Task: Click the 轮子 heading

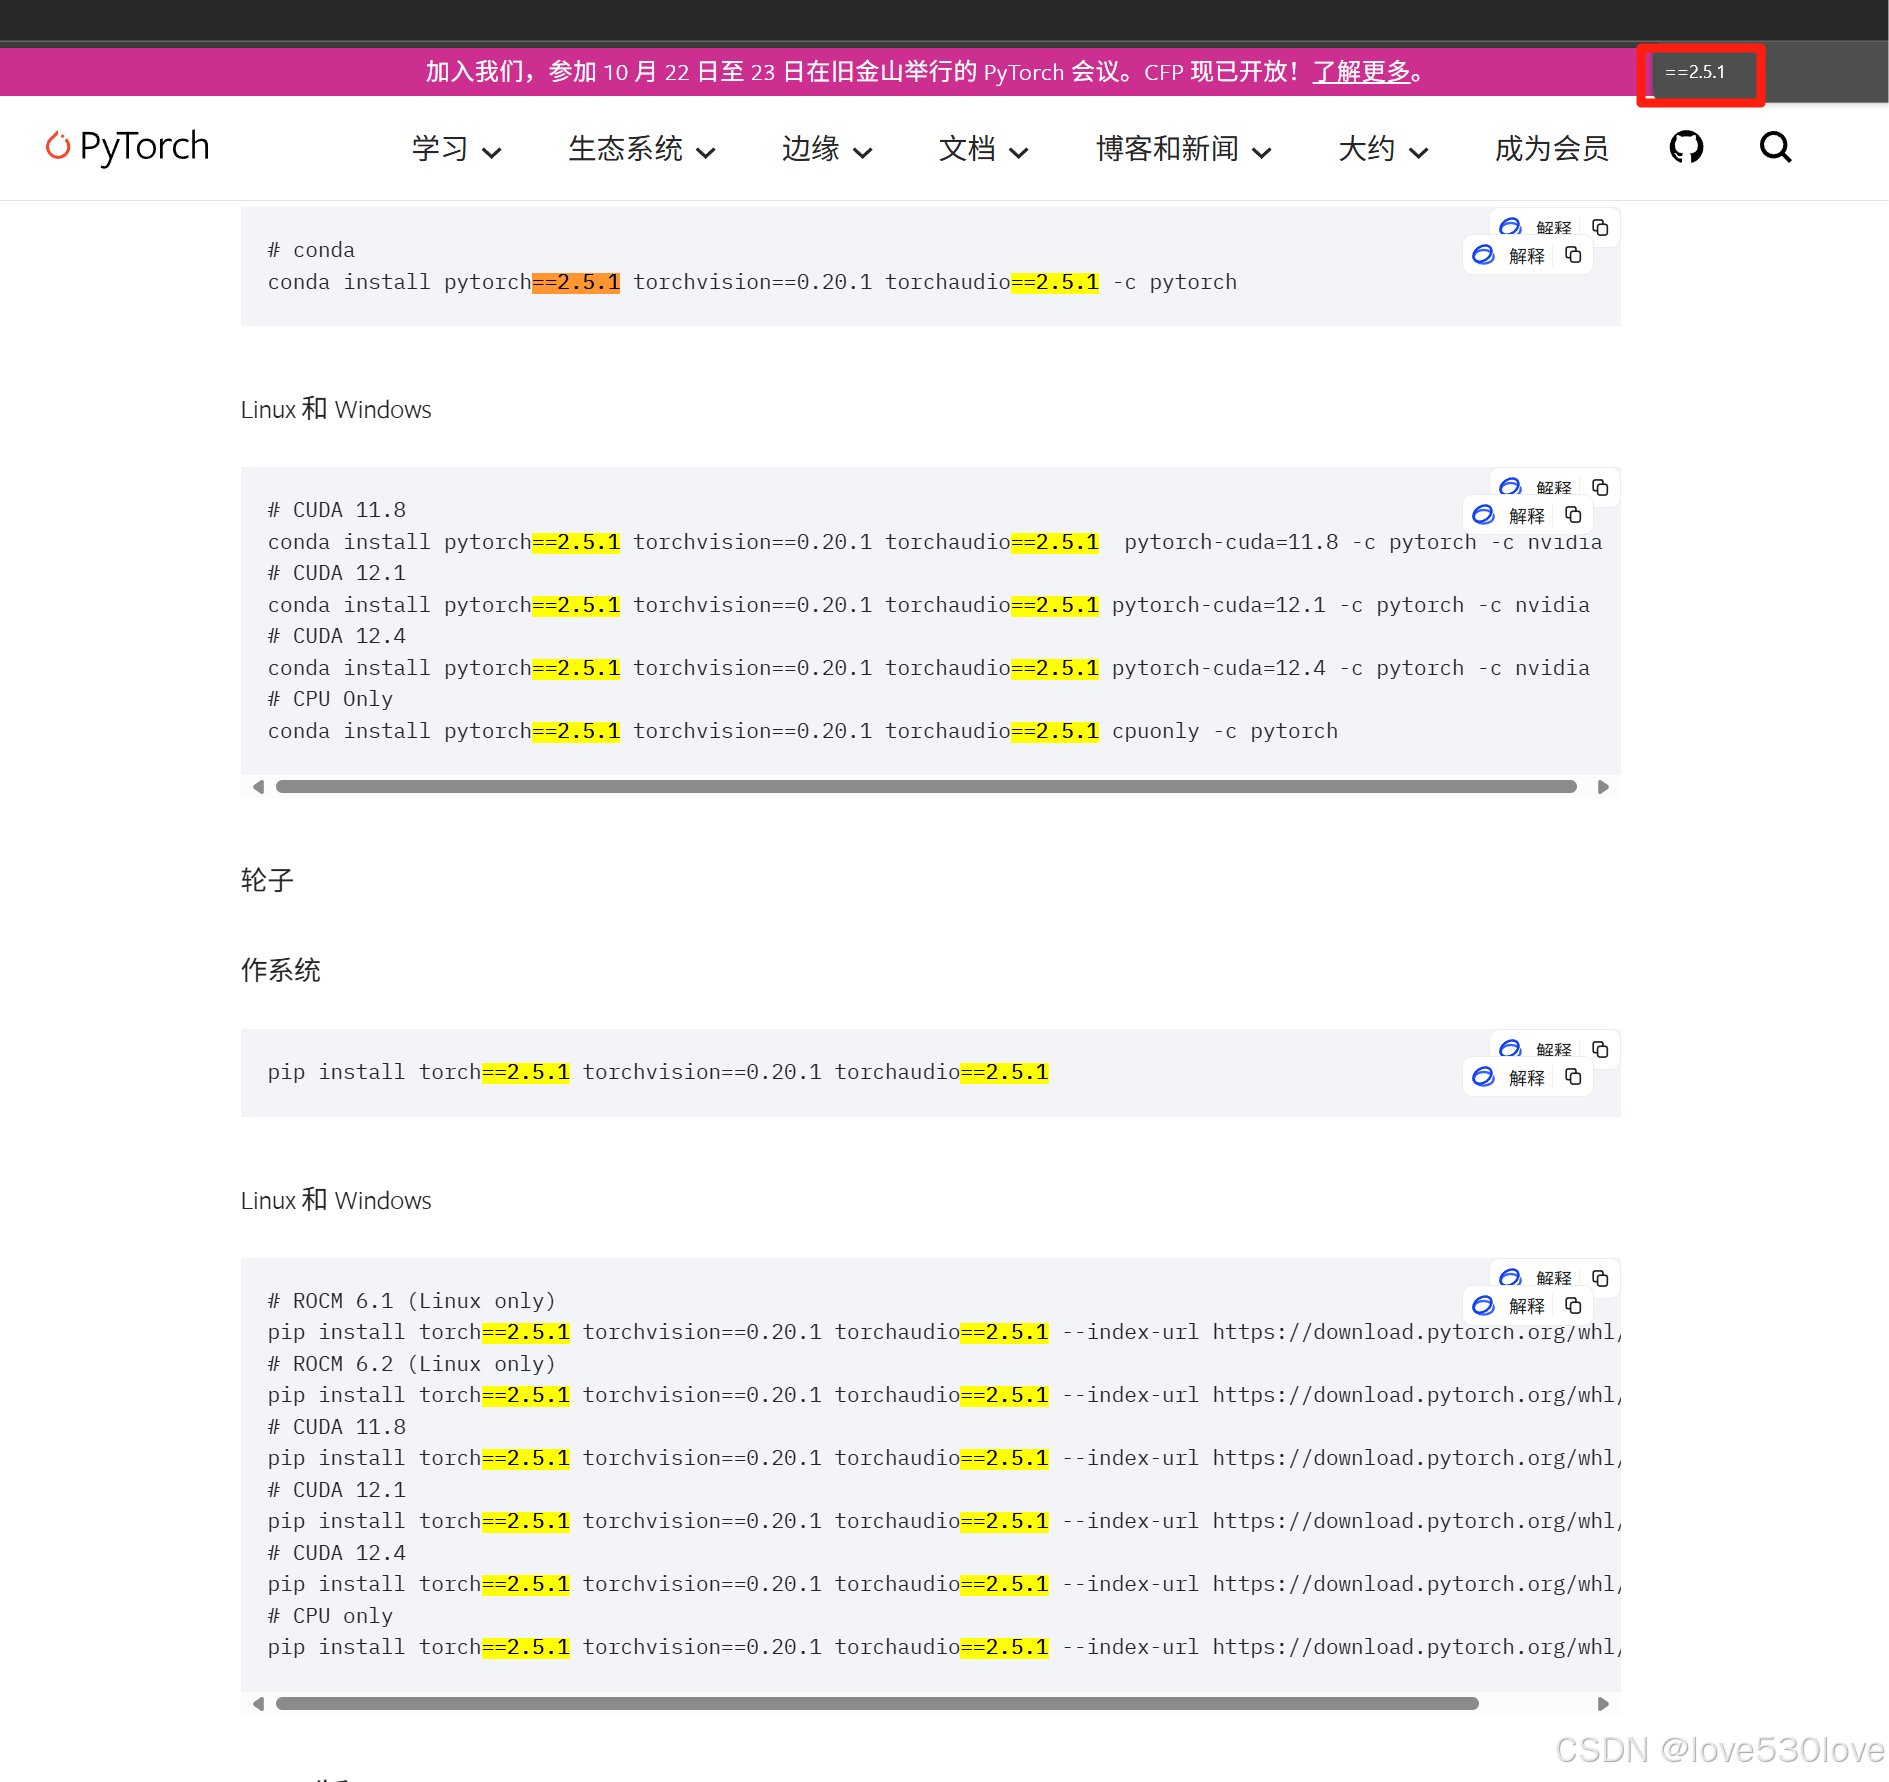Action: tap(267, 880)
